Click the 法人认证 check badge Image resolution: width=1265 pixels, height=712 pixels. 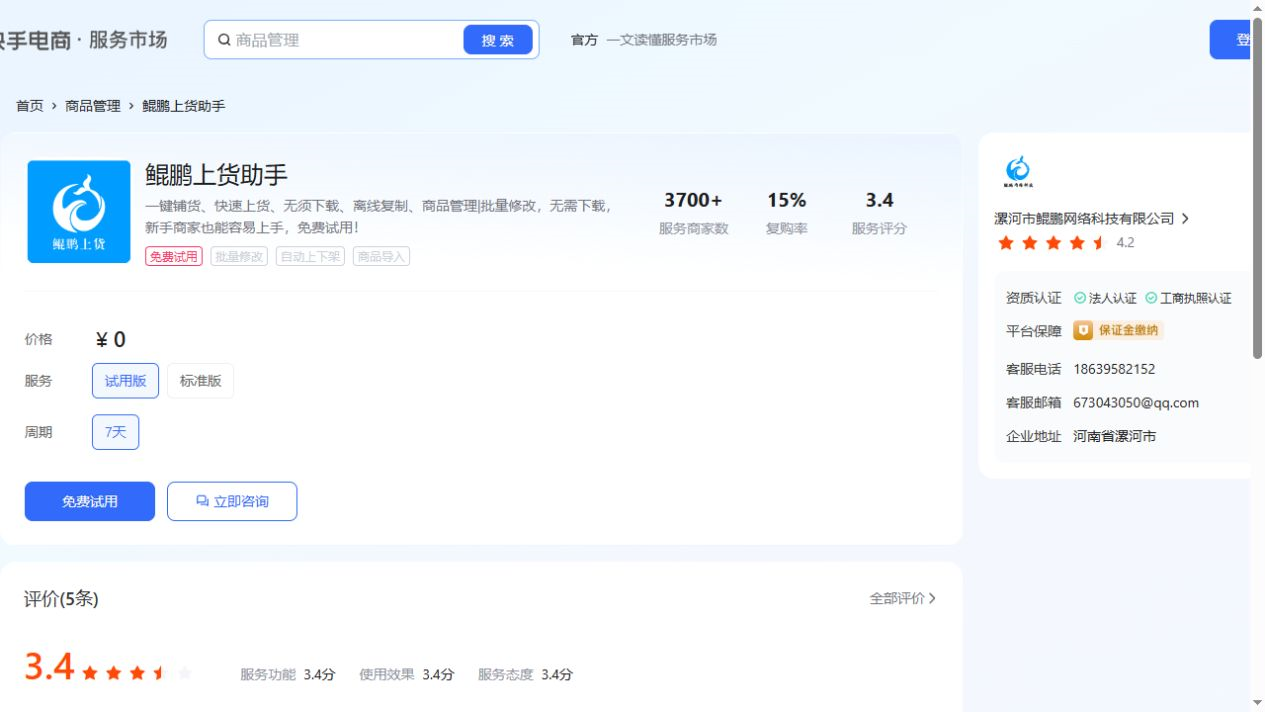click(x=1105, y=298)
